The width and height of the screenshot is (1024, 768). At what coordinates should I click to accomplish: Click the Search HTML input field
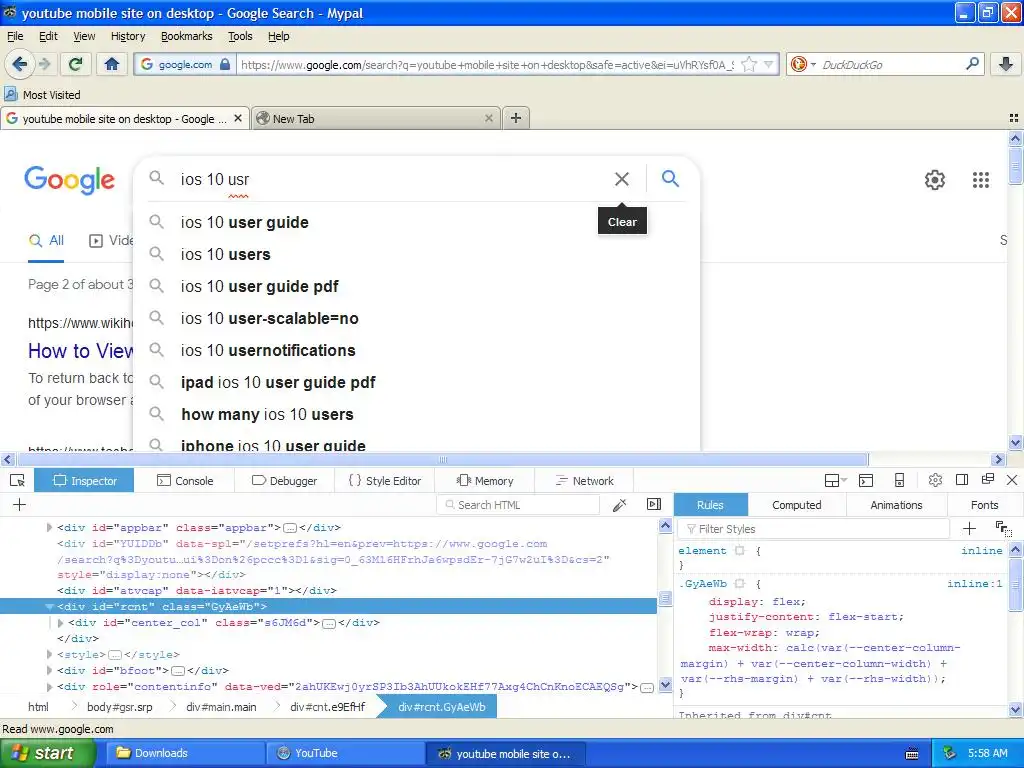(x=518, y=505)
